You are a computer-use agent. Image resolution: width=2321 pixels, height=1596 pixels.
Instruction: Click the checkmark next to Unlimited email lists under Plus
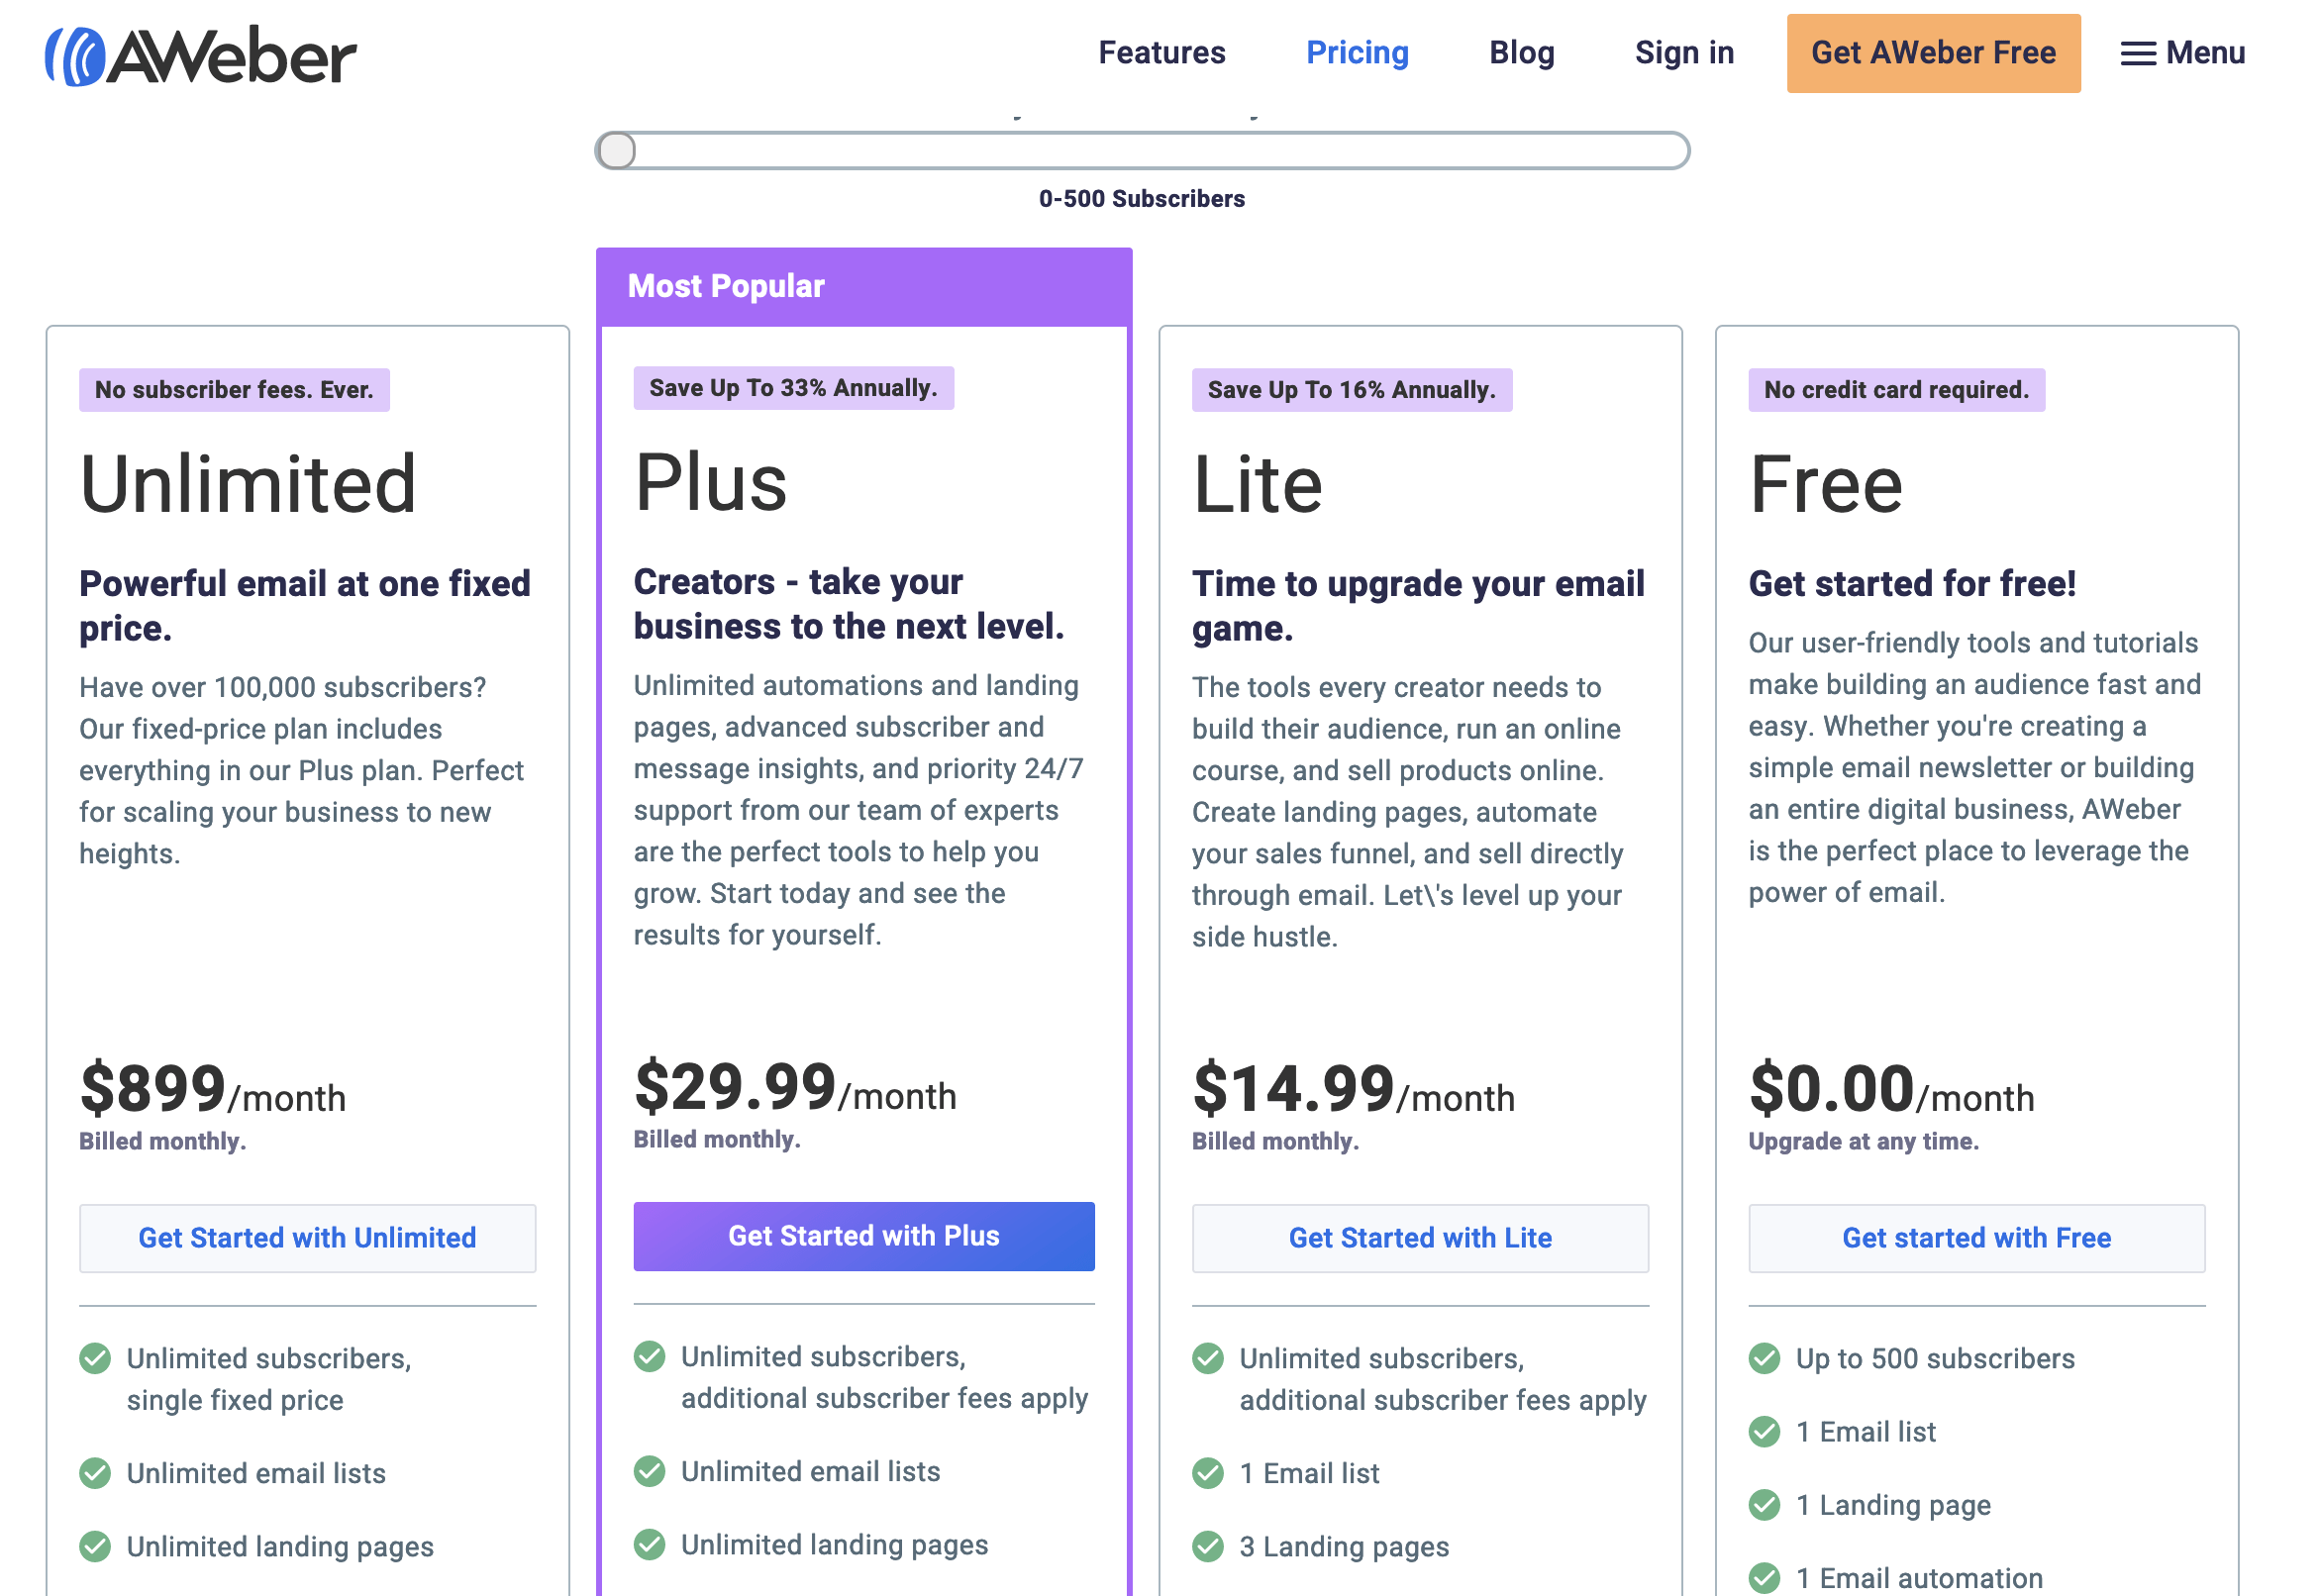point(650,1472)
